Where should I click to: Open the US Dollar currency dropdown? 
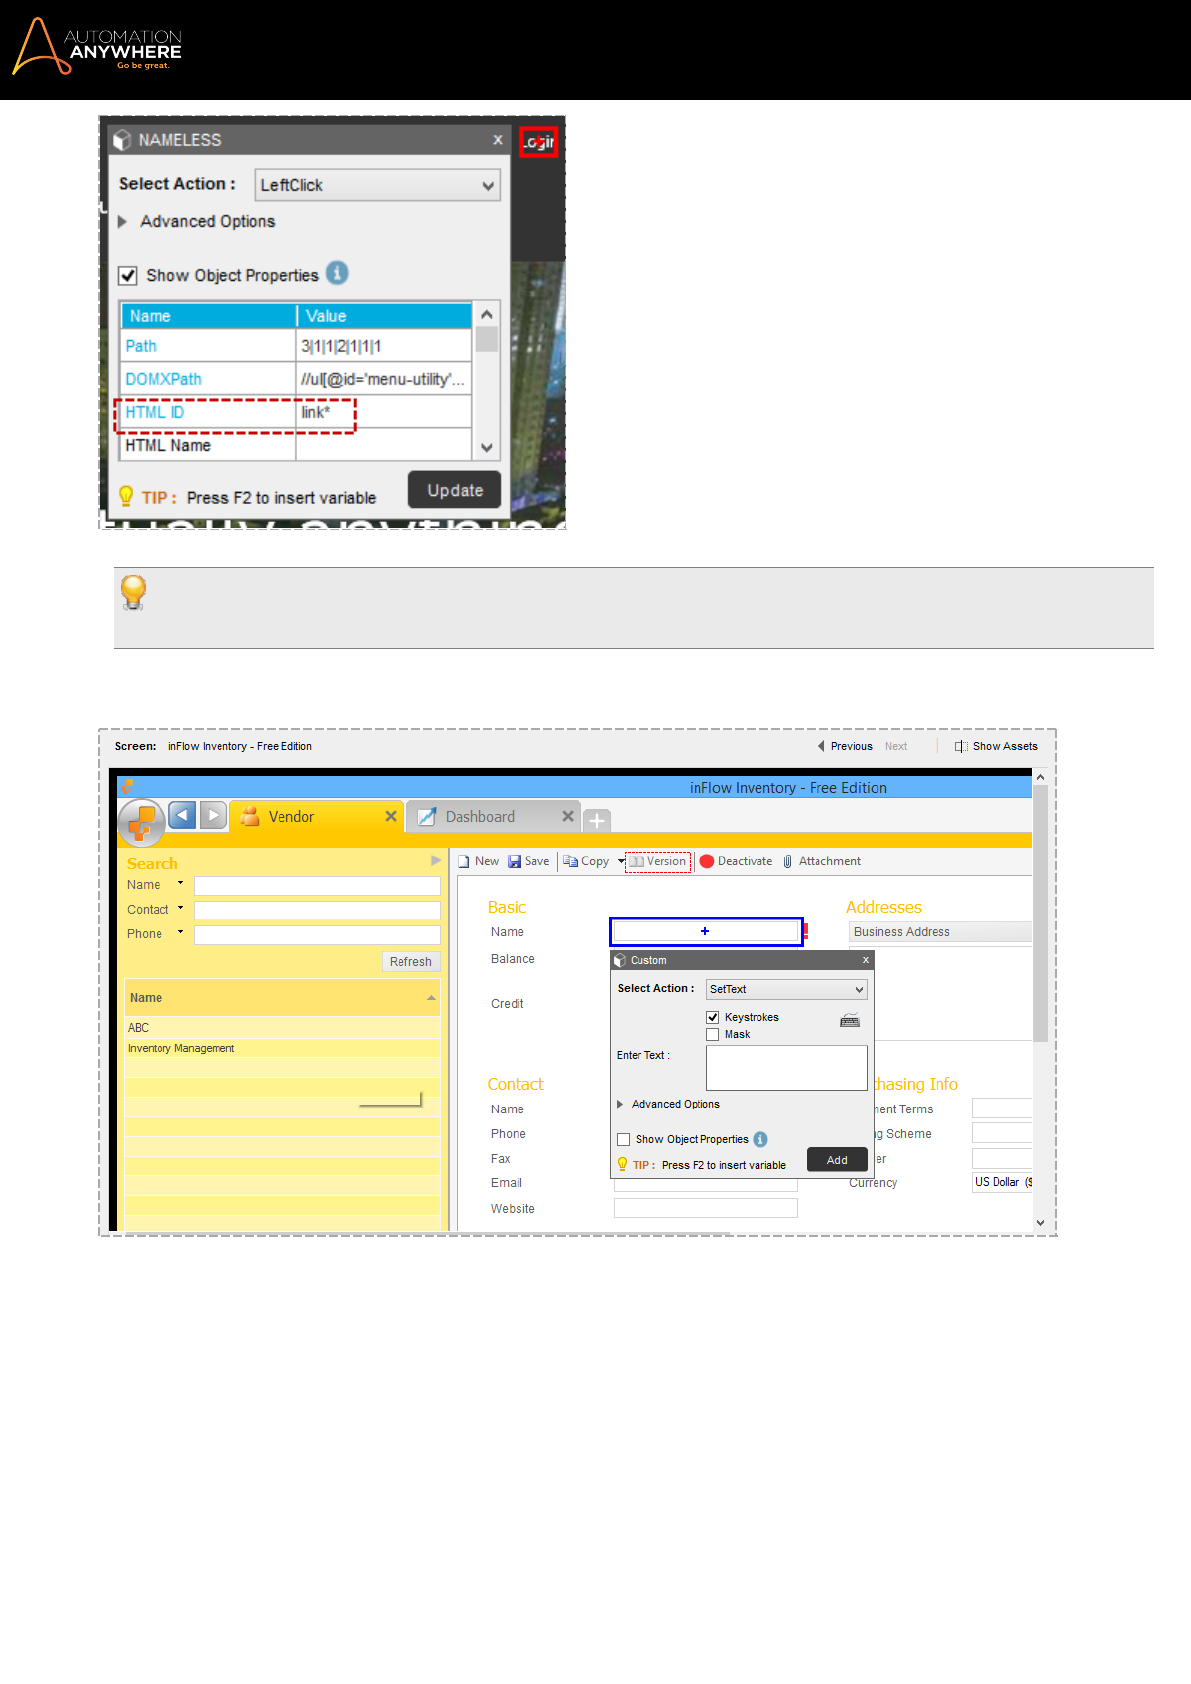[x=1002, y=1182]
